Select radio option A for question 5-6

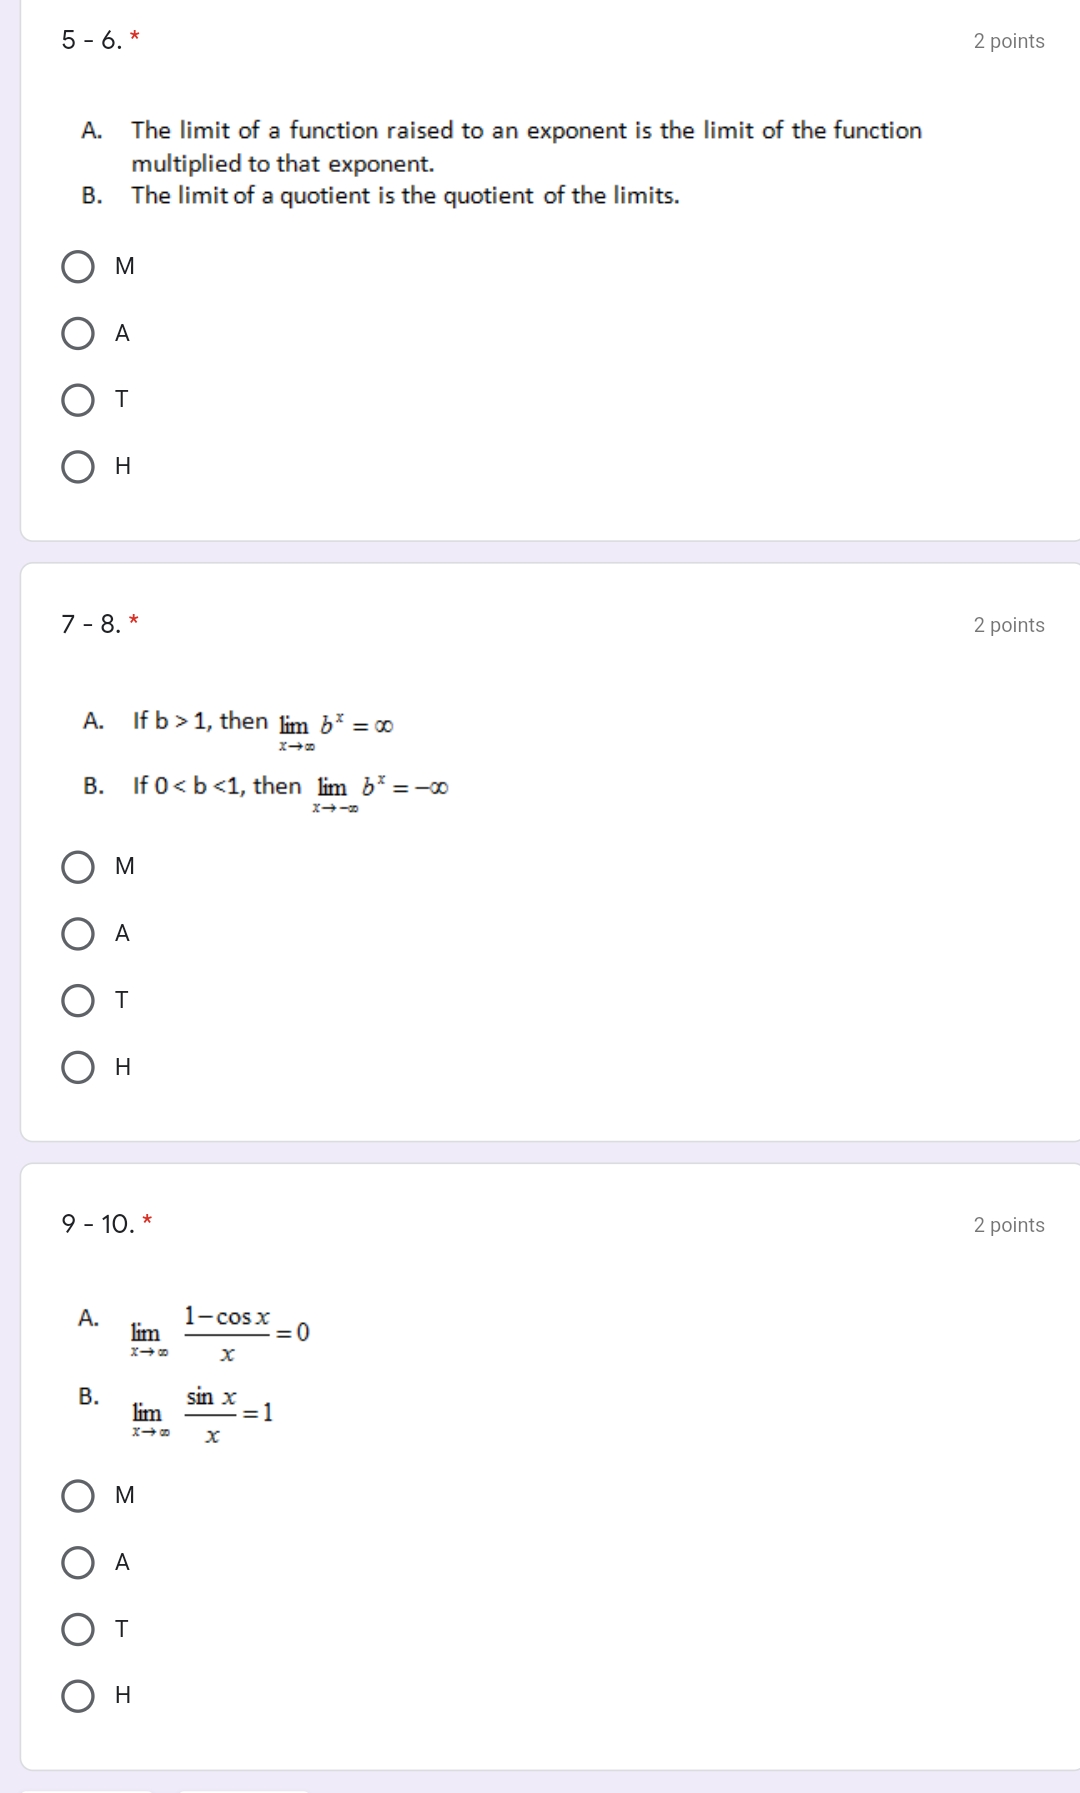pyautogui.click(x=79, y=332)
